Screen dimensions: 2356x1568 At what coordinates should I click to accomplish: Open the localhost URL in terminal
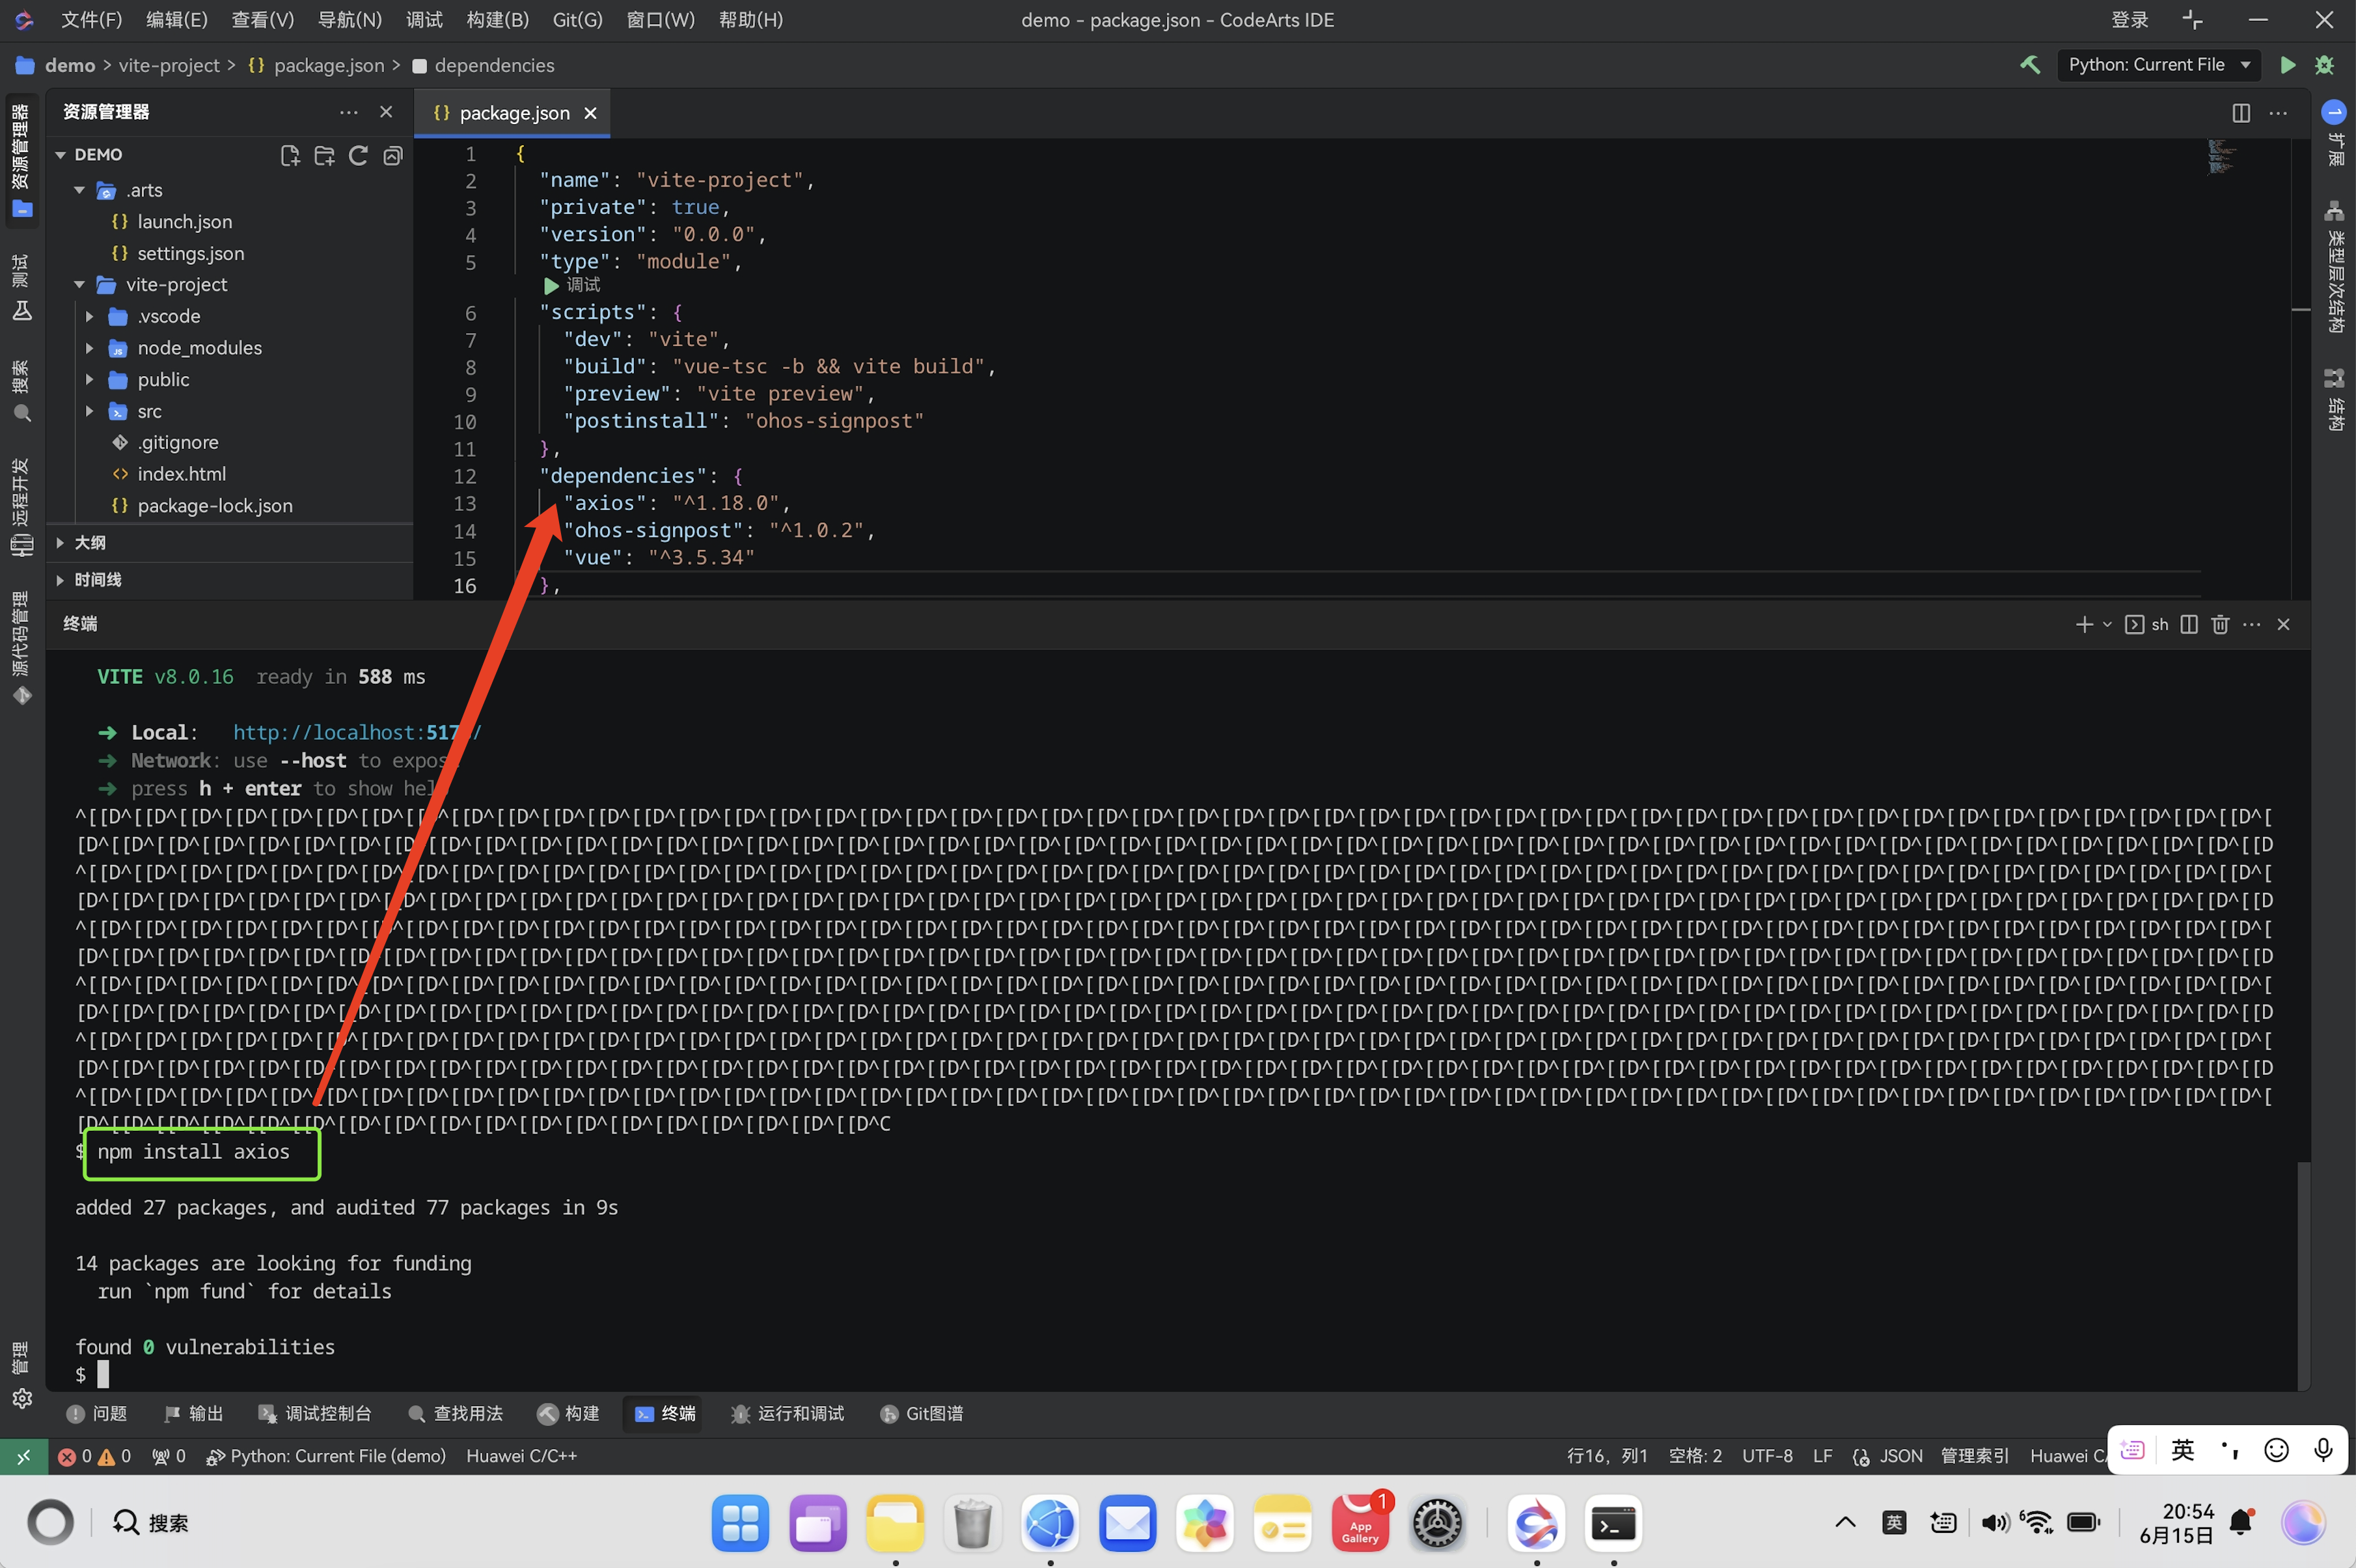point(357,733)
